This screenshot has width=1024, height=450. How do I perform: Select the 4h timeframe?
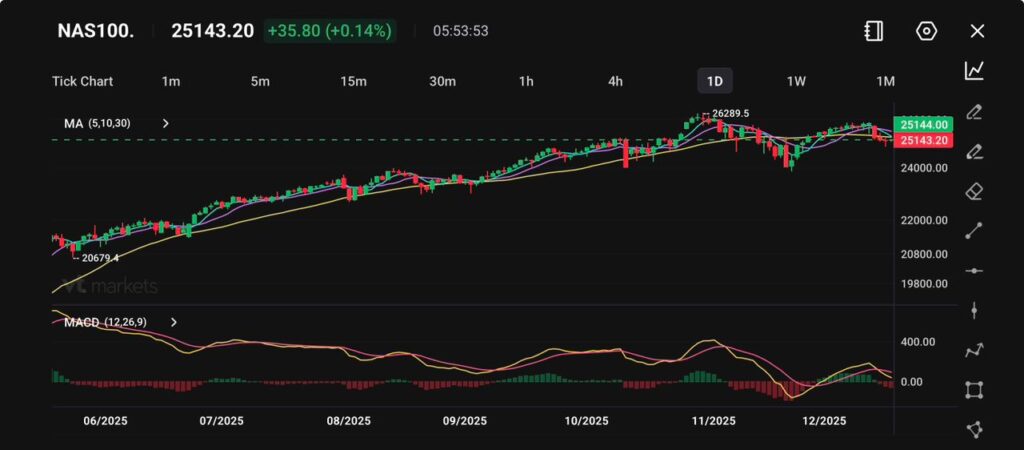point(615,81)
